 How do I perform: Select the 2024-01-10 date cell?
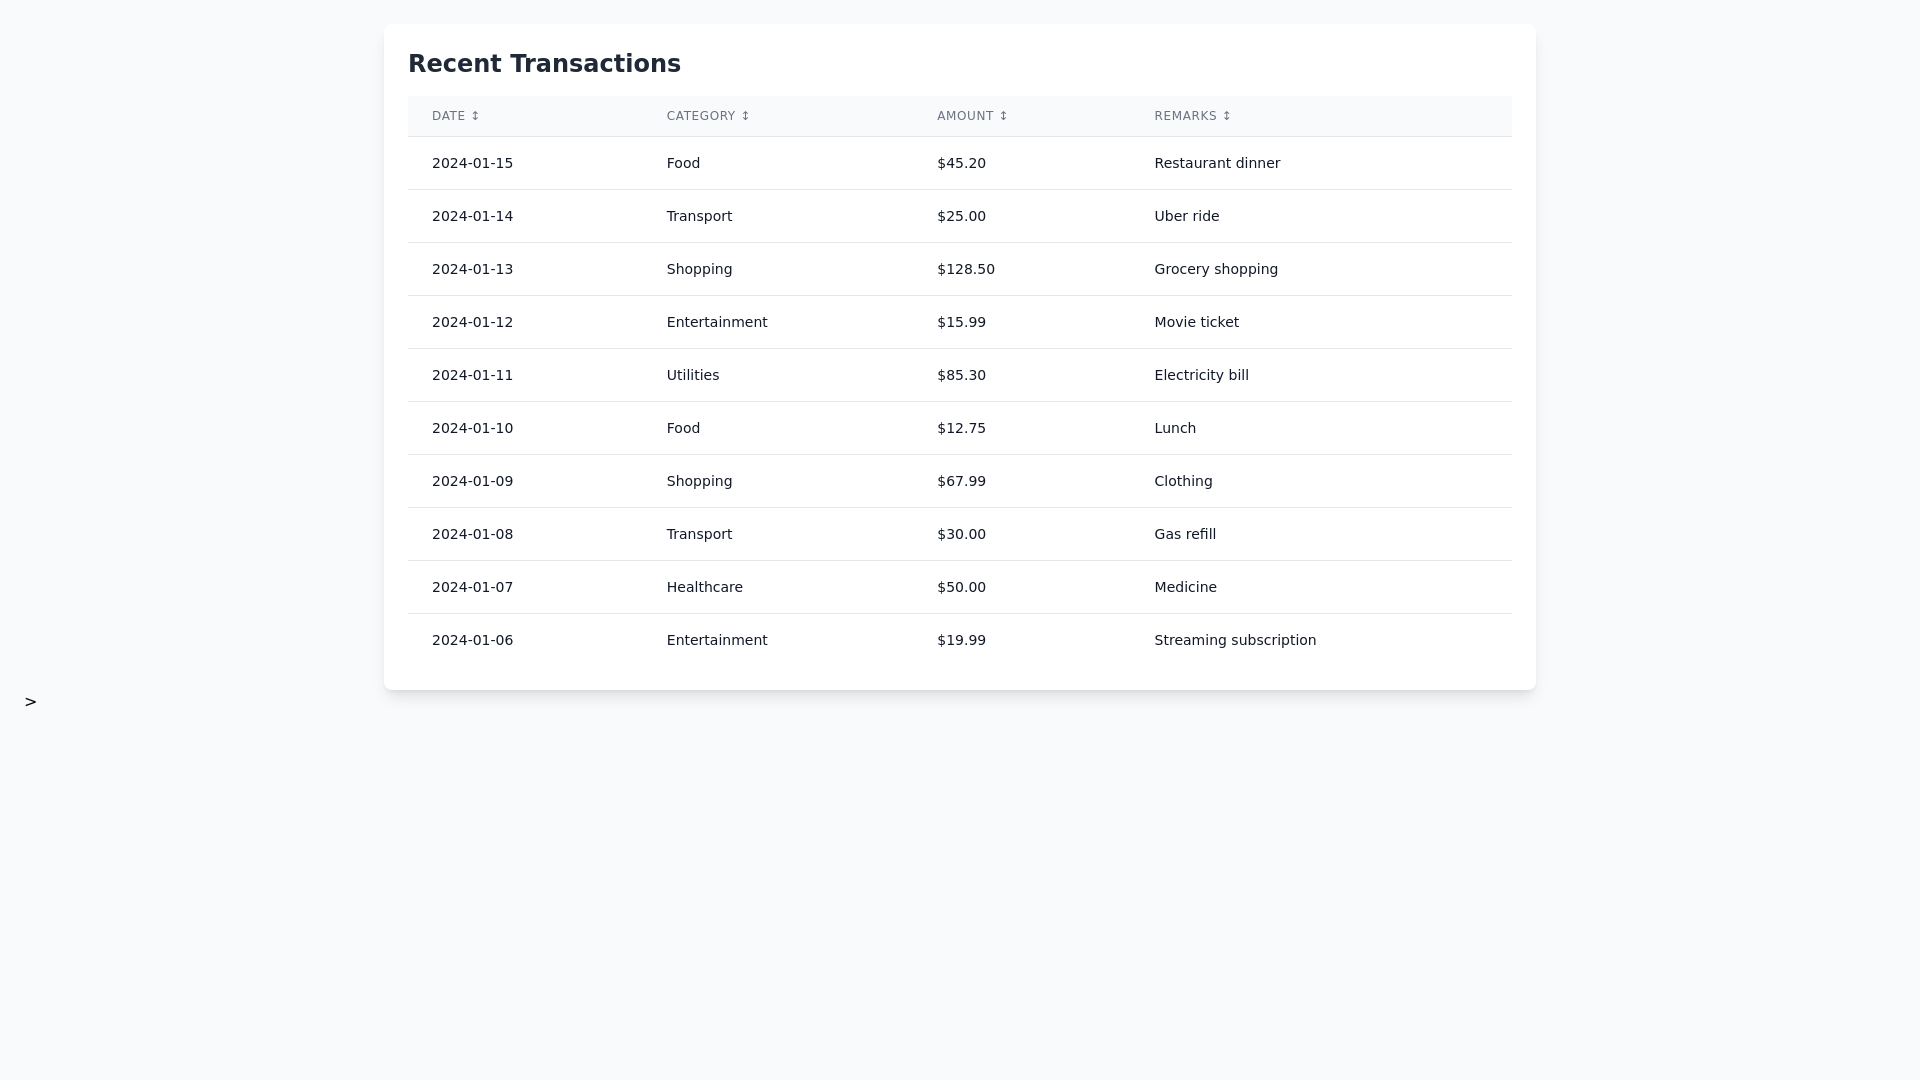472,428
